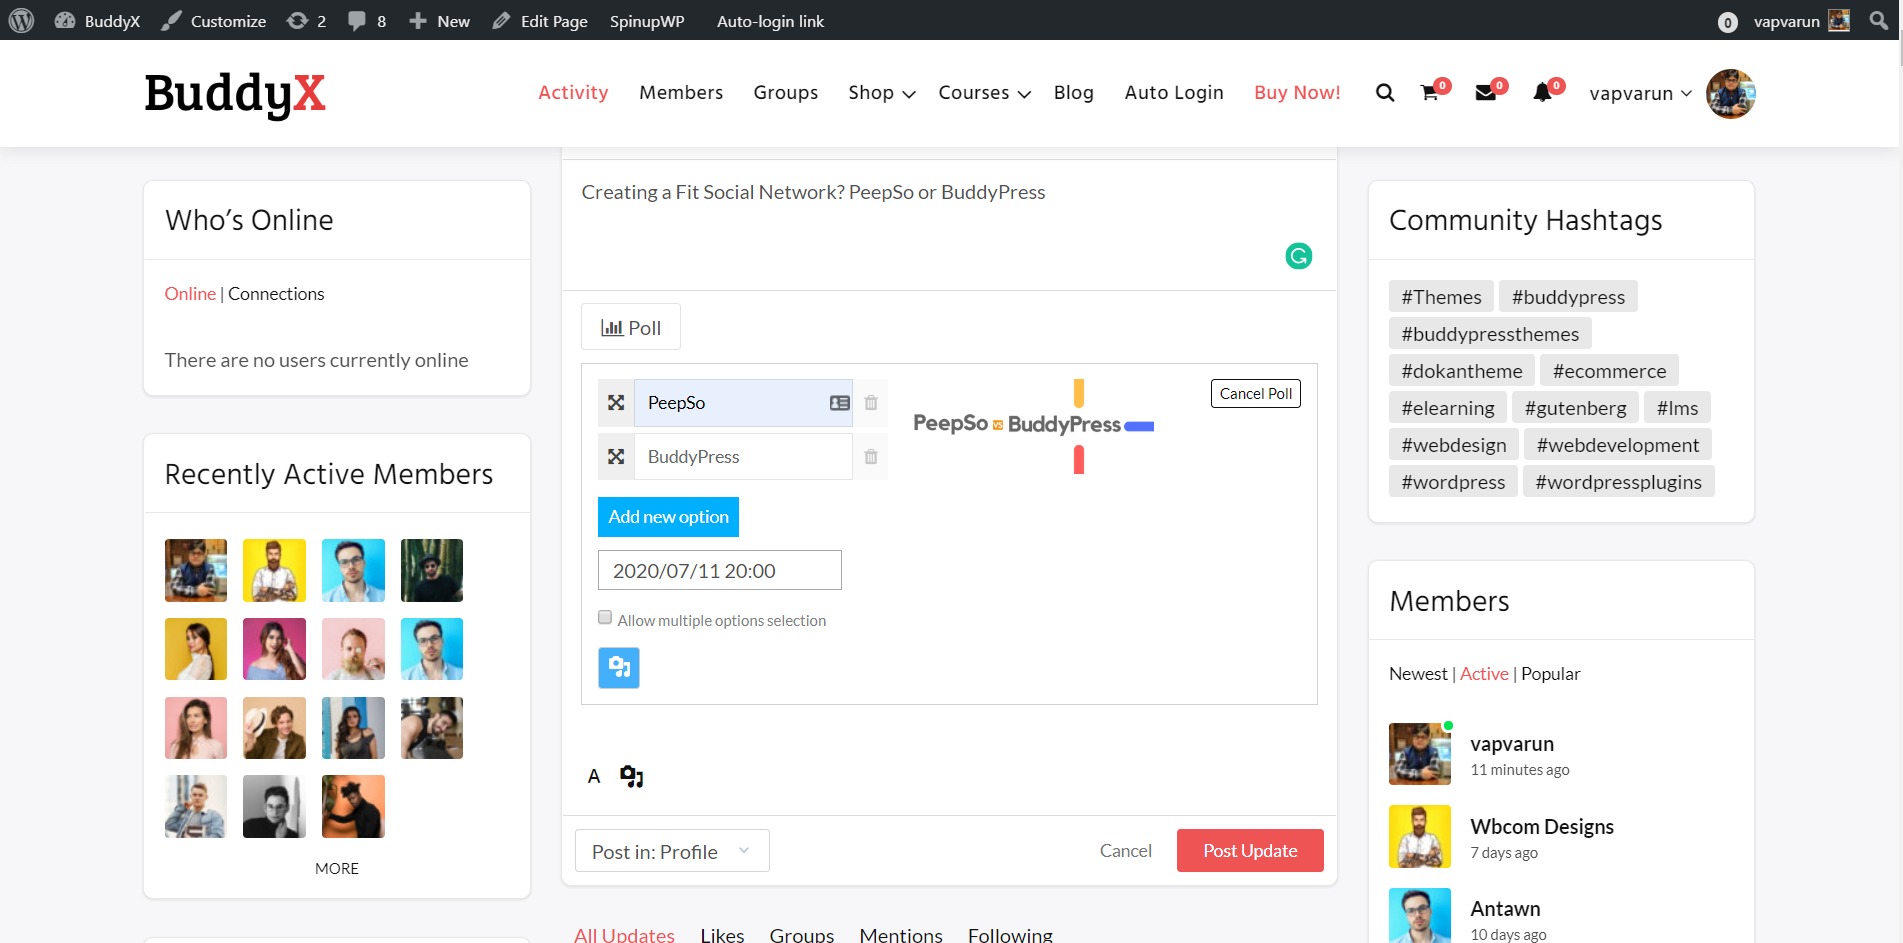Click the blue media upload icon in poll
Screen dimensions: 1903x943
[619, 667]
